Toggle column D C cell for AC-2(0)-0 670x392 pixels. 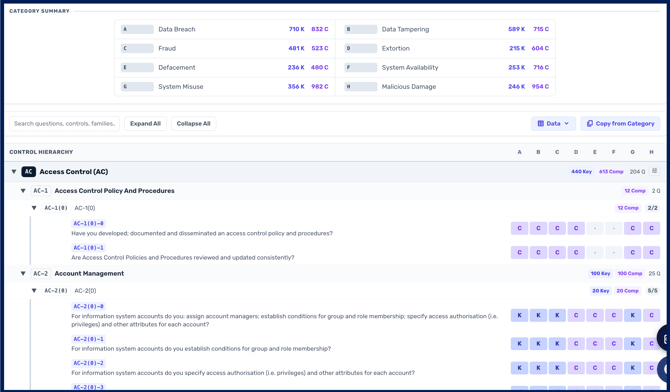point(576,315)
